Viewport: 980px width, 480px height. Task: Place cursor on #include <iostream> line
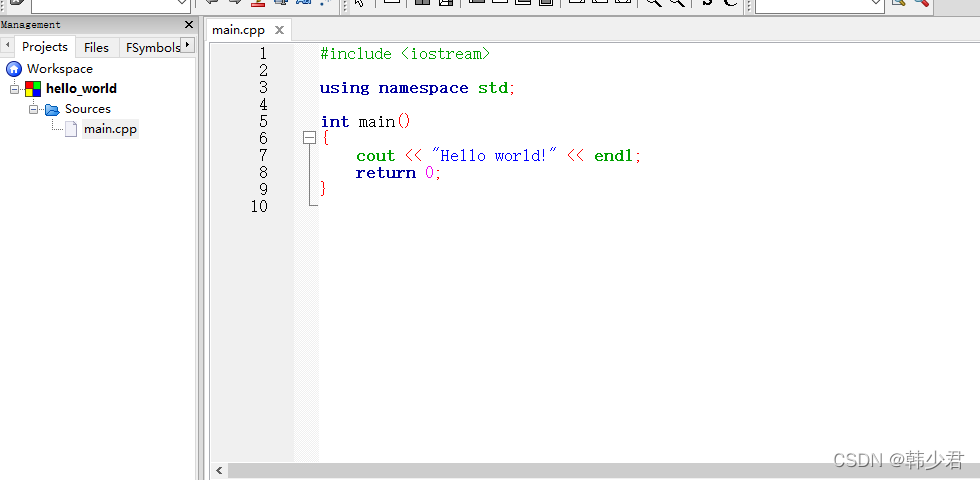(x=405, y=54)
